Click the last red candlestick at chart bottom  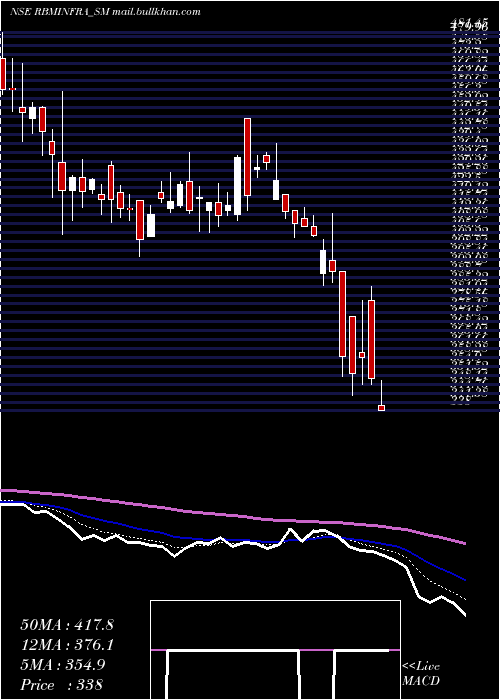coord(382,408)
